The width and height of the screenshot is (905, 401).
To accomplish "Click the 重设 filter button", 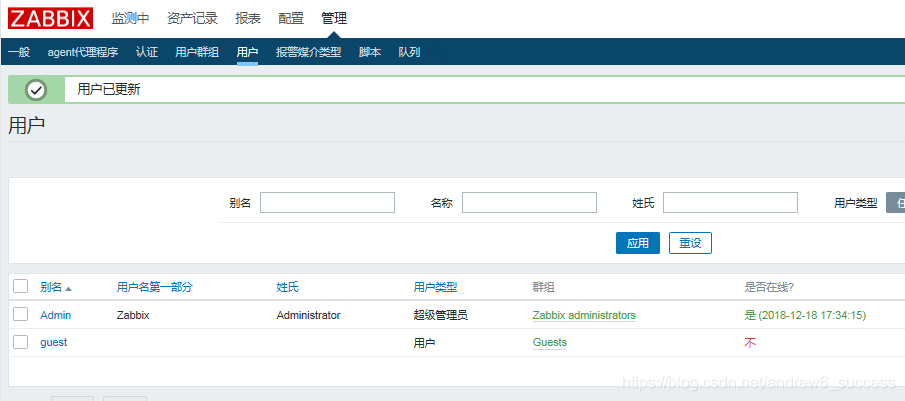I will click(690, 243).
